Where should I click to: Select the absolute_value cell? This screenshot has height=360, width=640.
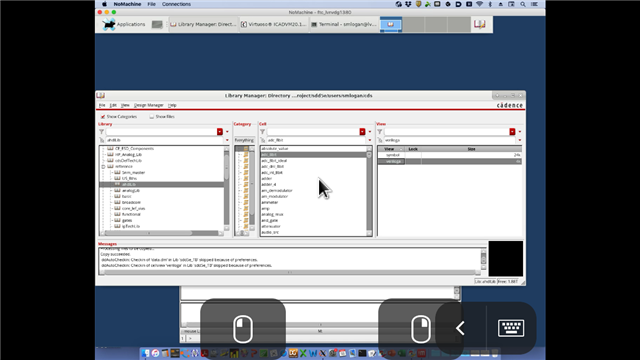[275, 149]
